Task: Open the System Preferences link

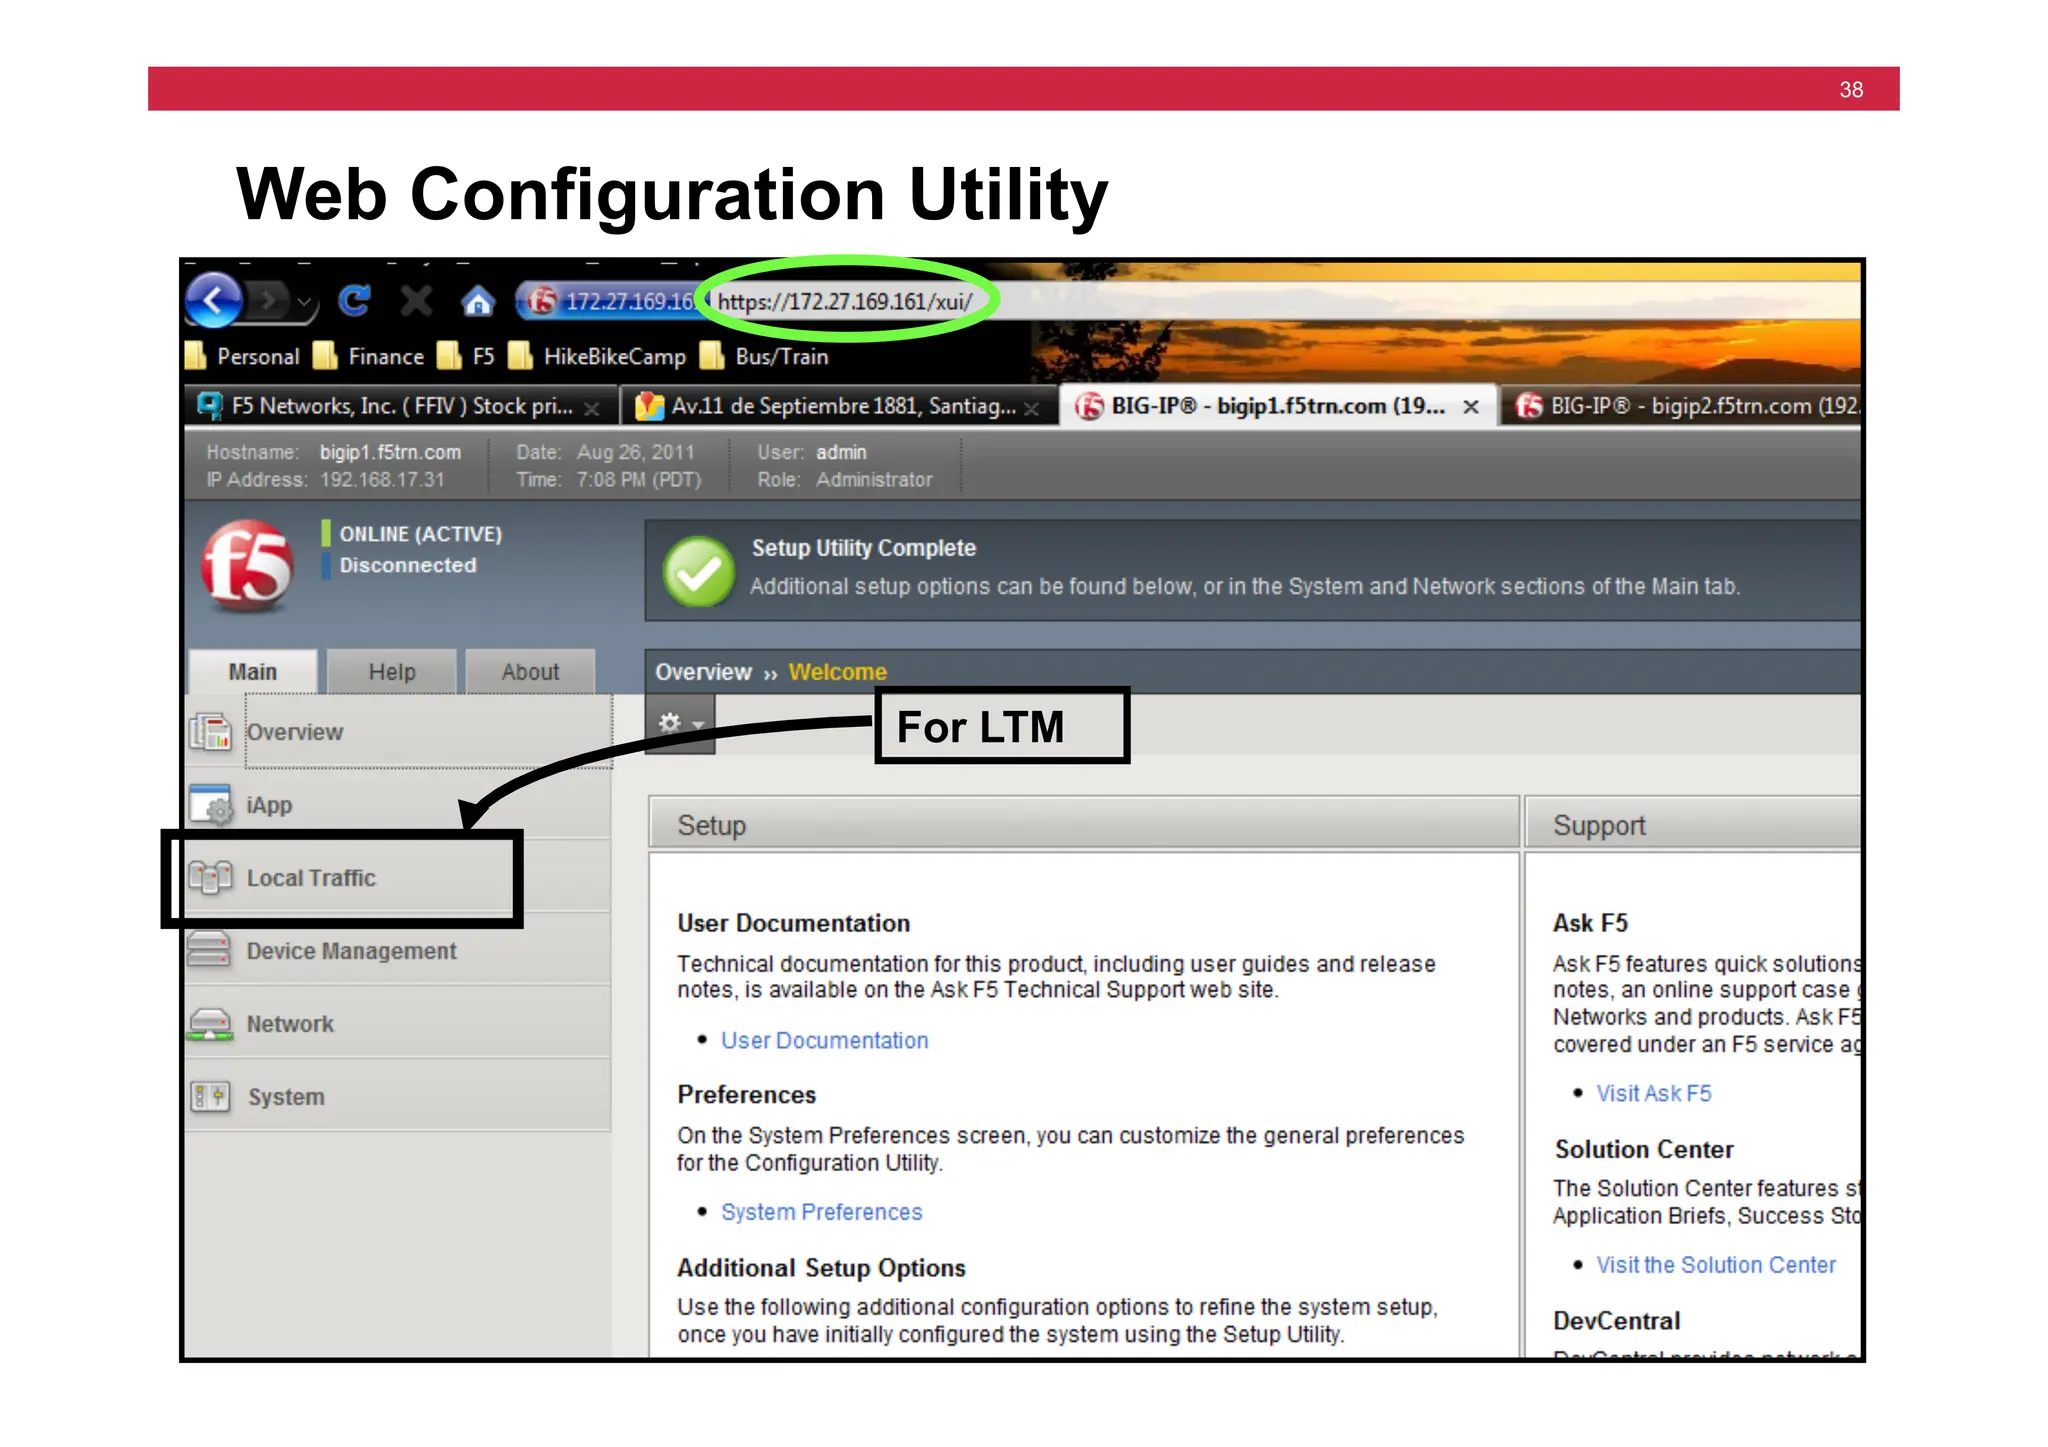Action: 822,1212
